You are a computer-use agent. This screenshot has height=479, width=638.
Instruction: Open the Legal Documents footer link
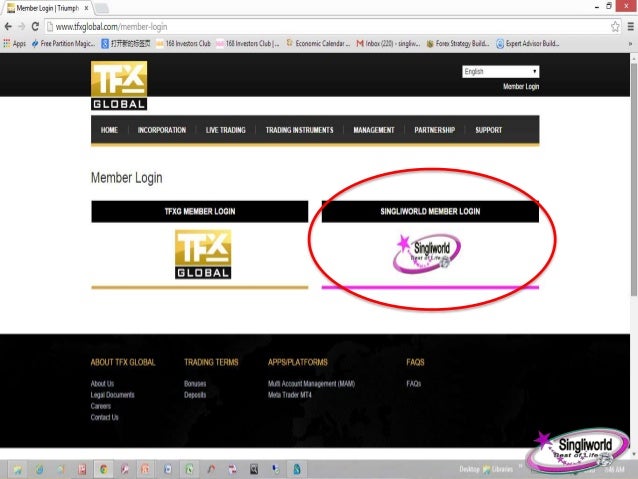tap(112, 395)
